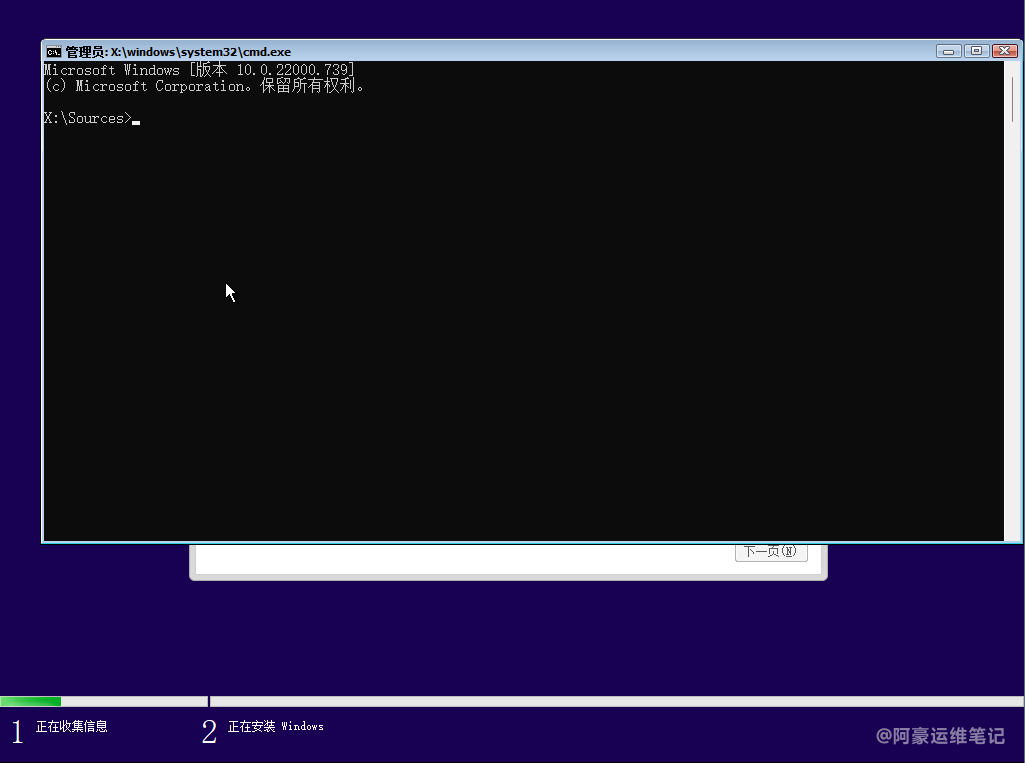Minimize the command prompt window
This screenshot has height=763, width=1025.
coord(949,51)
